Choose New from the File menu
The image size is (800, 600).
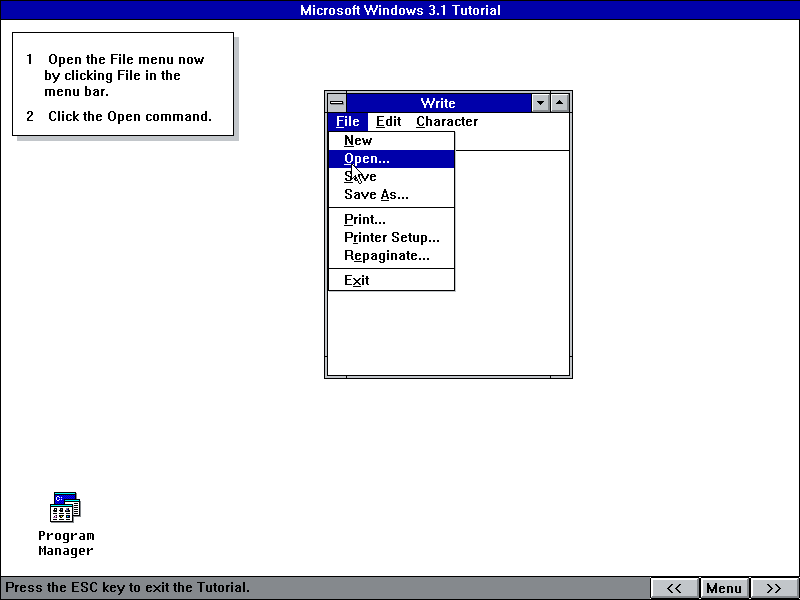[391, 141]
